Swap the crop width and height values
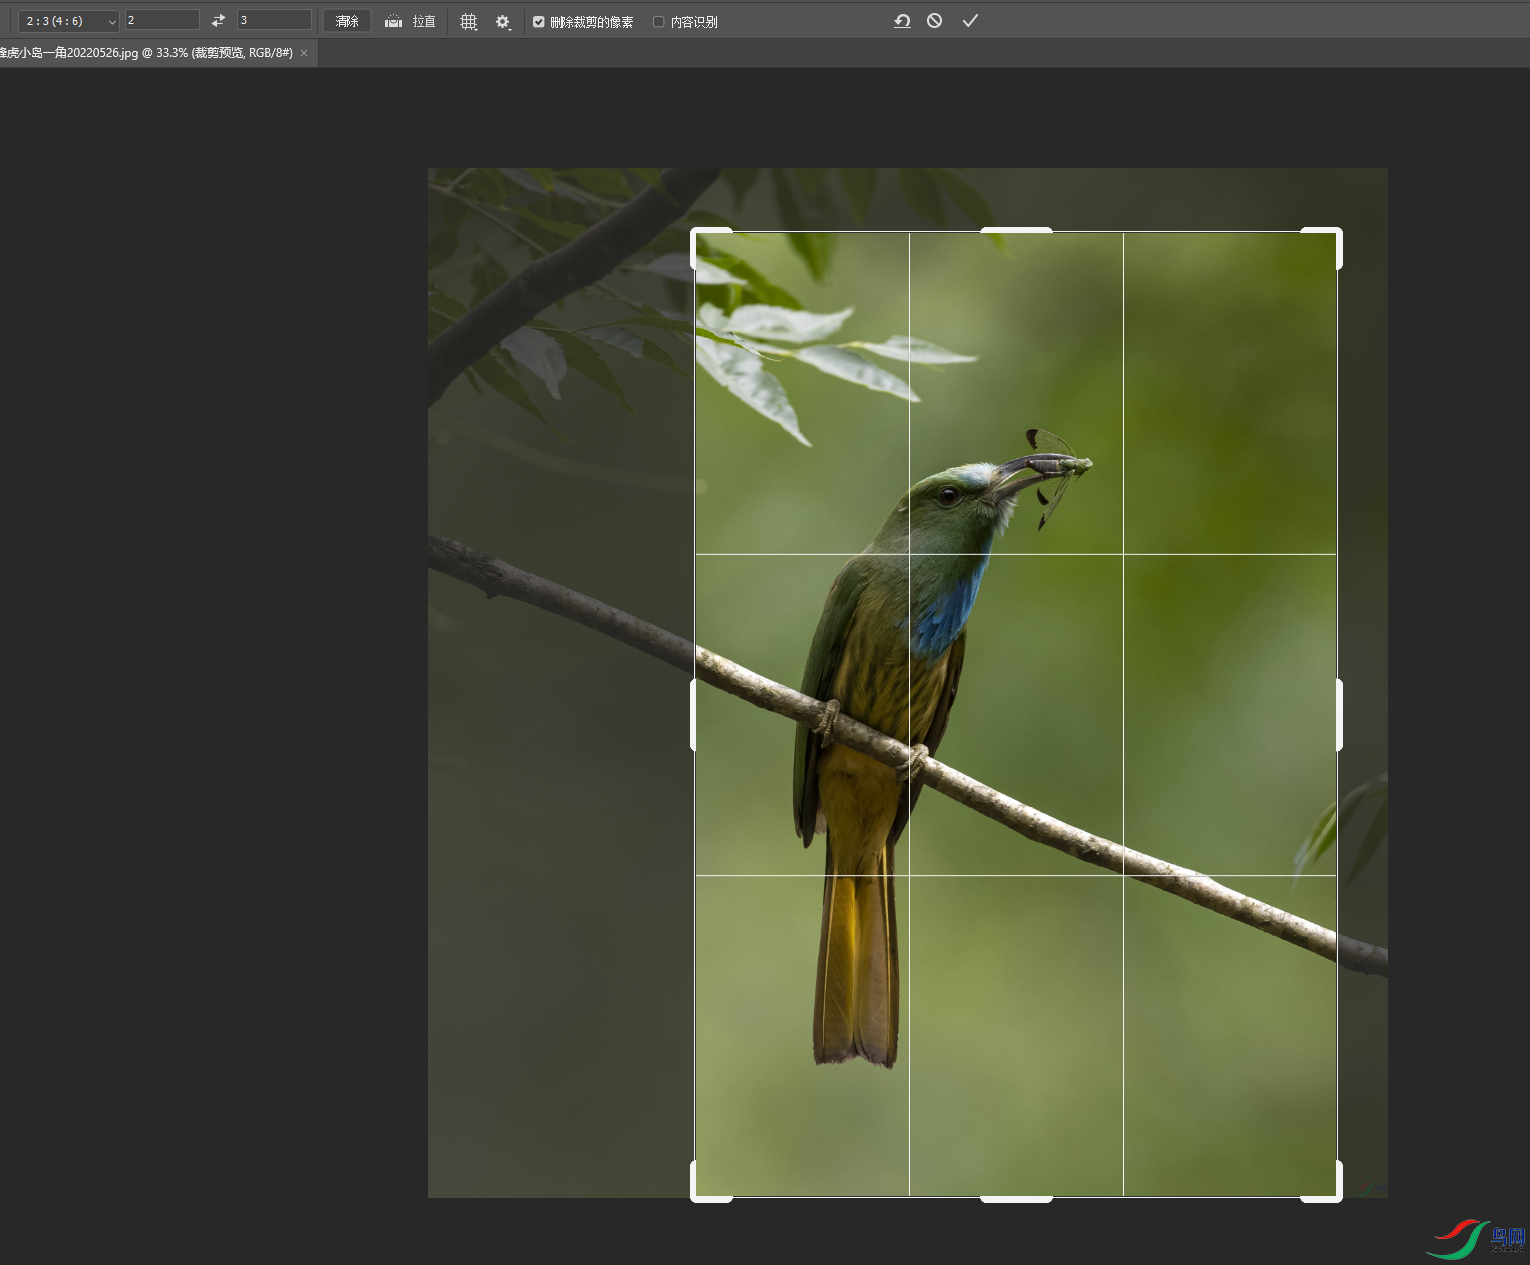 pyautogui.click(x=218, y=21)
